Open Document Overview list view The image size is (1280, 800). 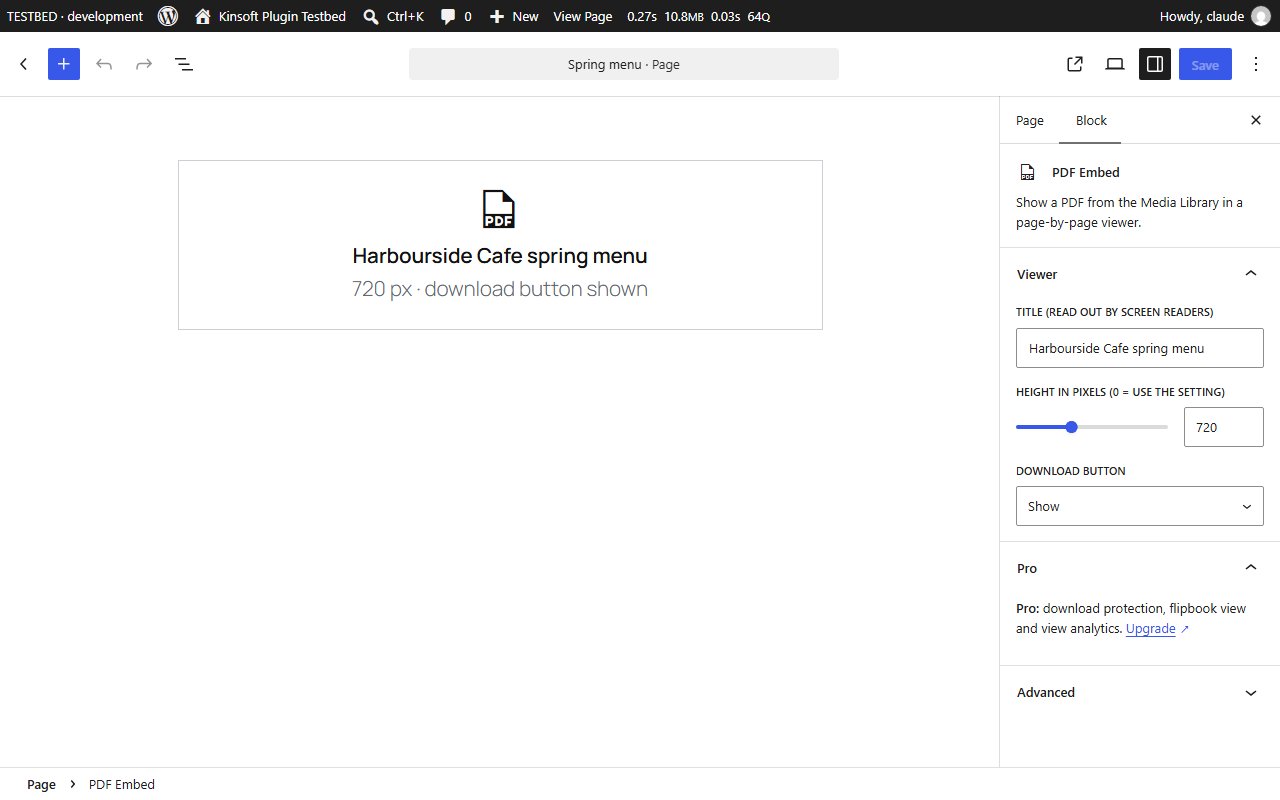(184, 64)
